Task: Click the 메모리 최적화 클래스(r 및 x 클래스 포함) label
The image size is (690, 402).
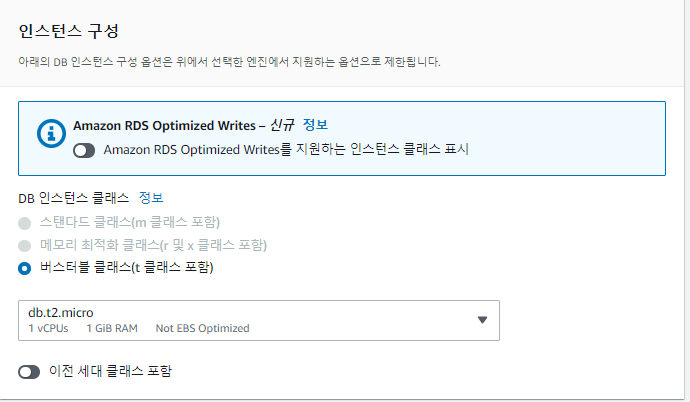Action: pos(154,245)
